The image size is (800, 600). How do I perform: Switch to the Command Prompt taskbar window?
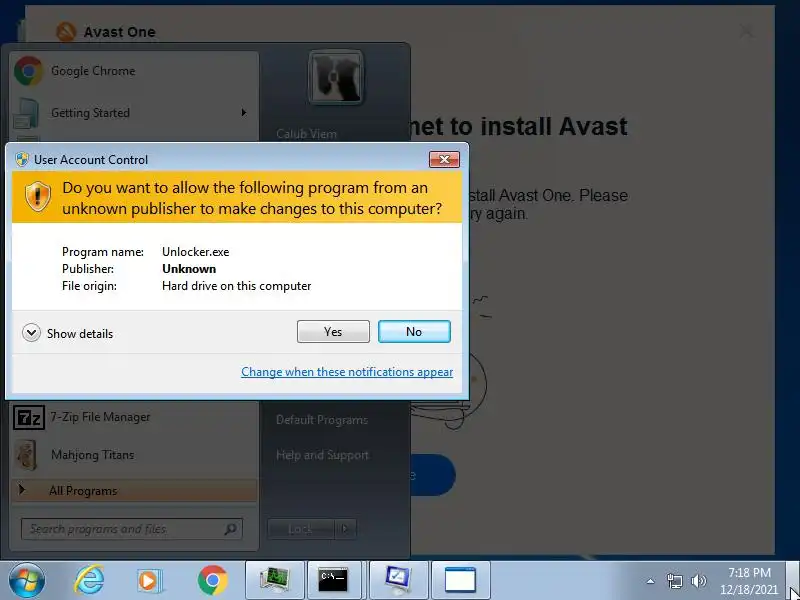coord(335,580)
